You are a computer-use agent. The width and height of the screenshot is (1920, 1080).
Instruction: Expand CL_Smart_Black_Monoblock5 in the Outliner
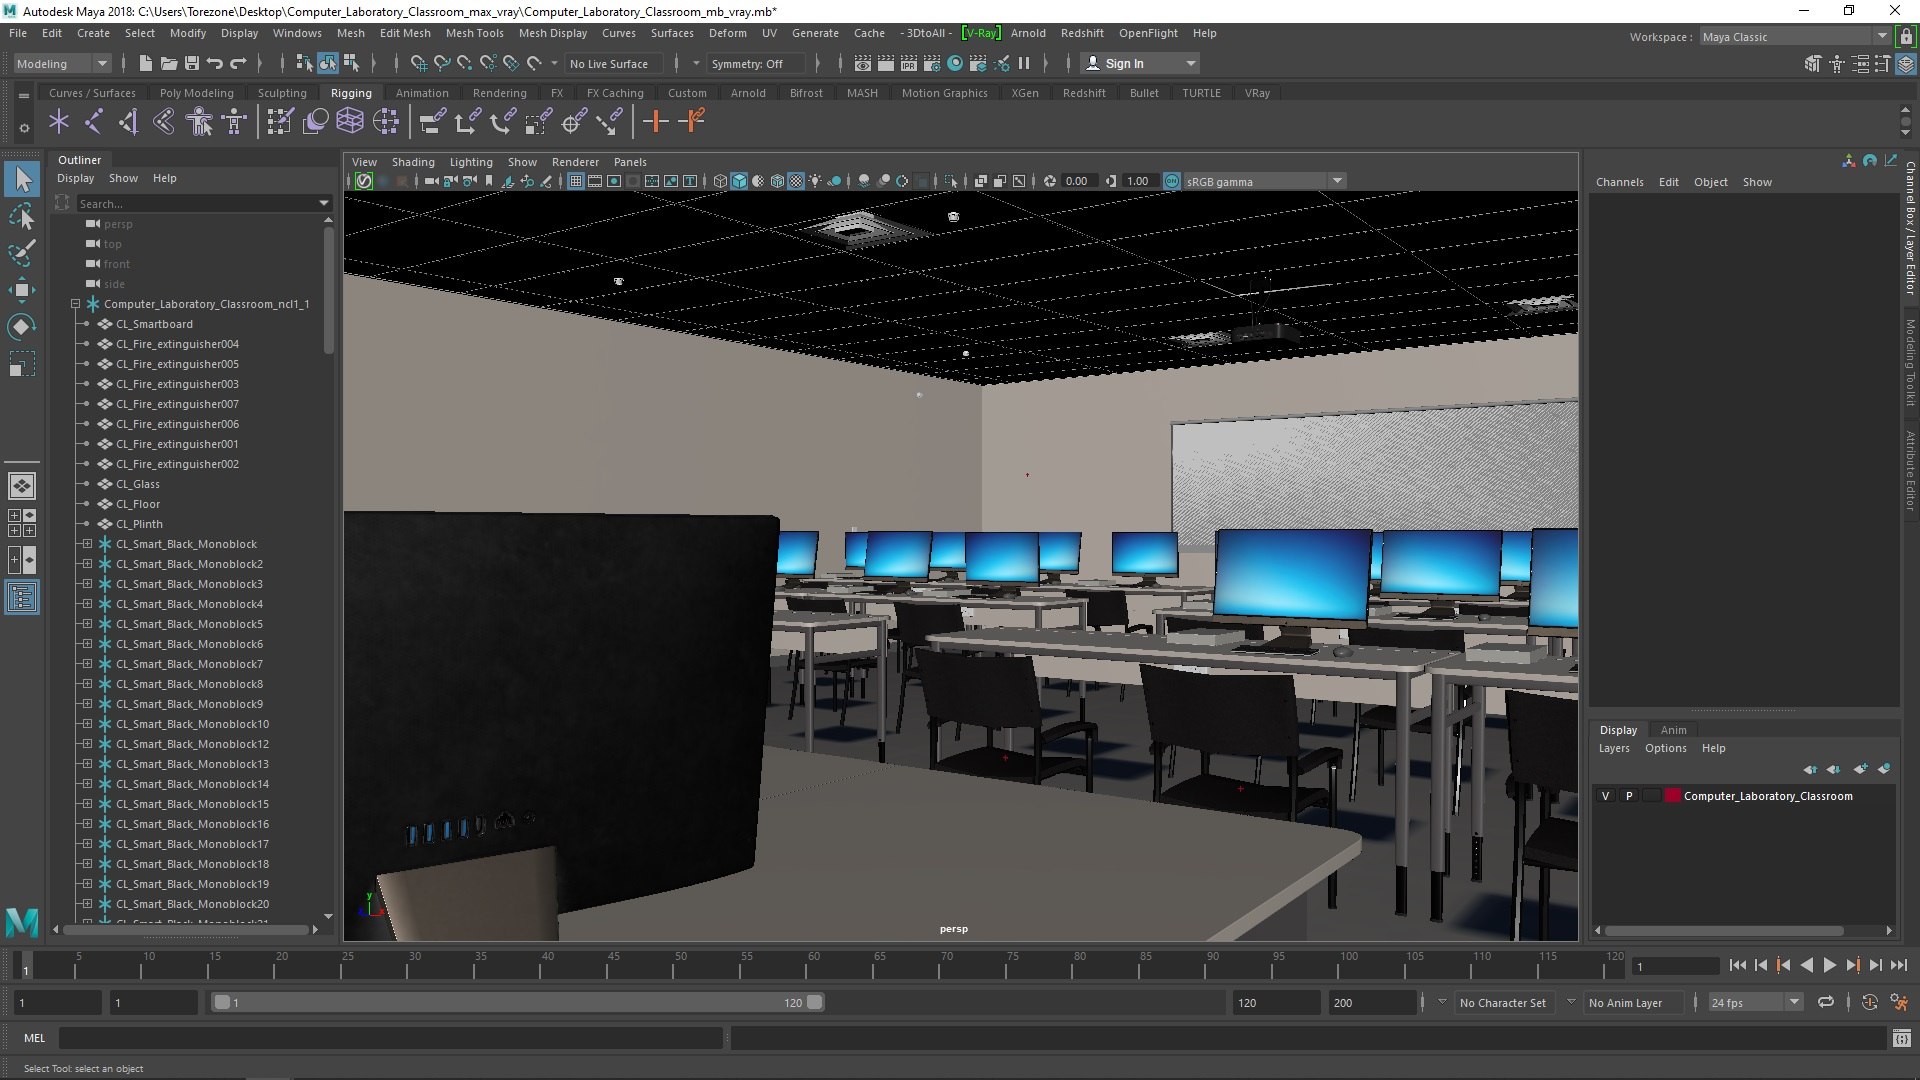(87, 624)
